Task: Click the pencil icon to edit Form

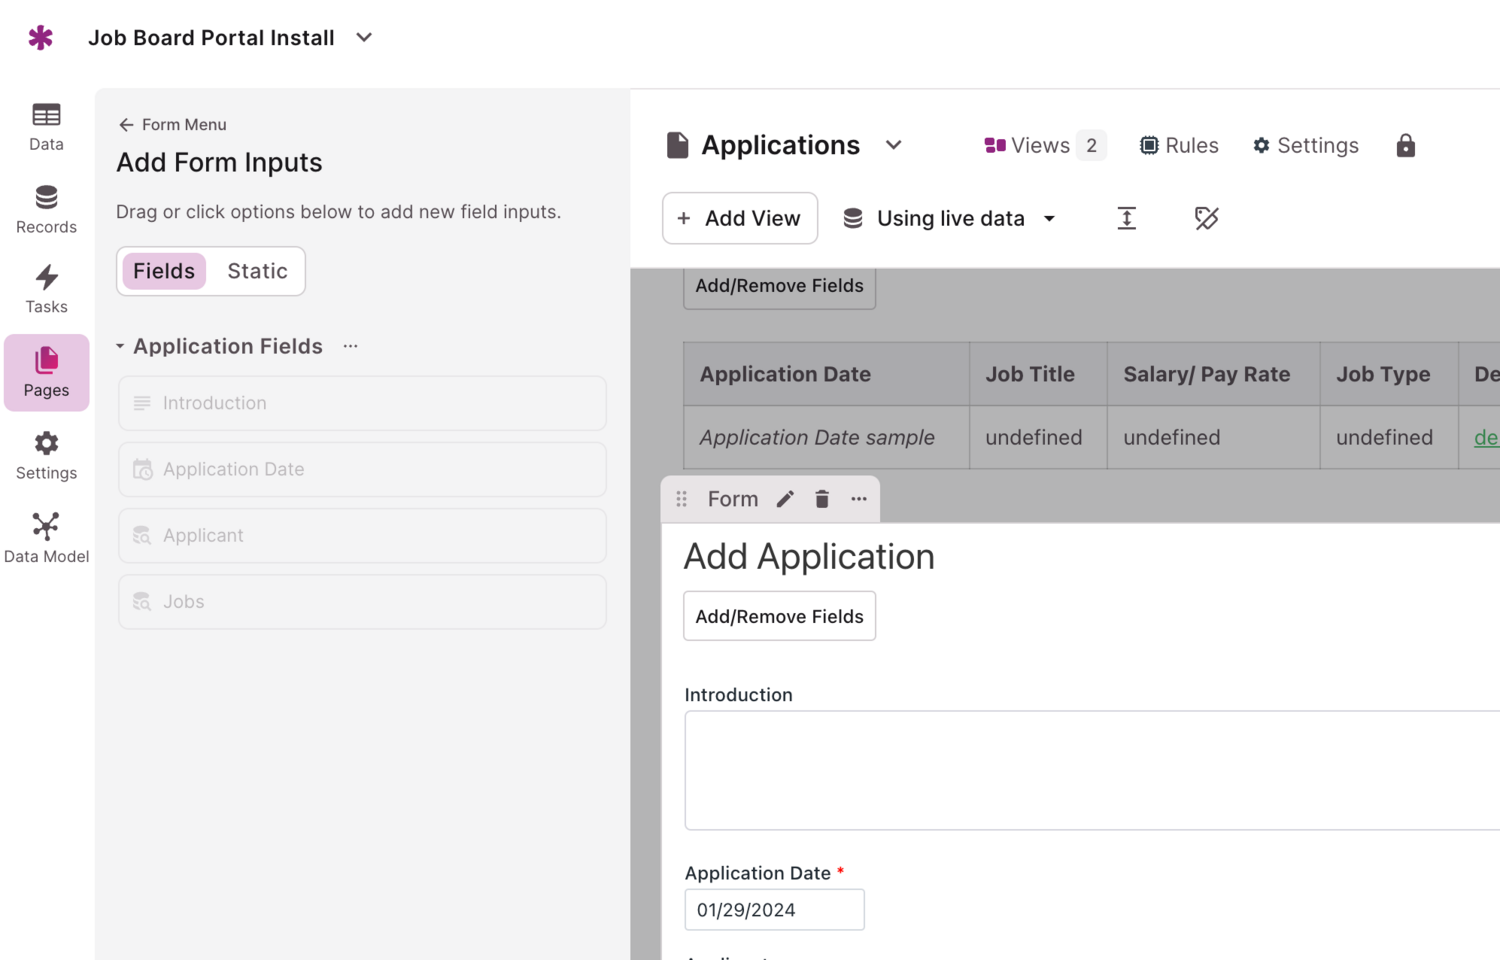Action: click(785, 499)
